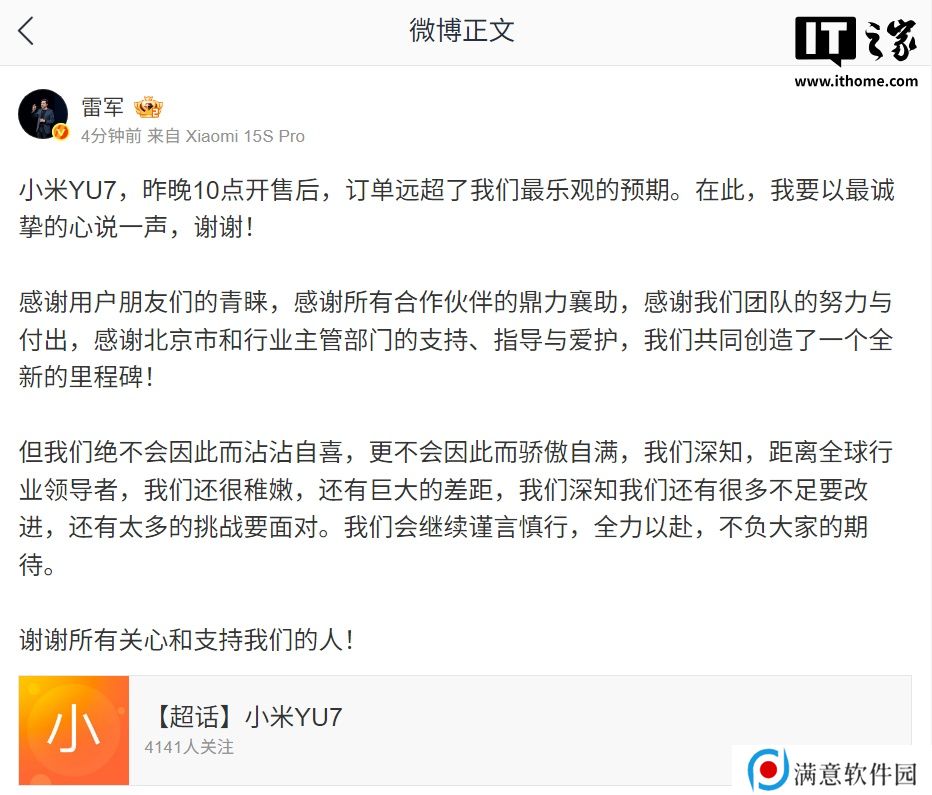Click the crown membership badge
The height and width of the screenshot is (795, 932).
tap(148, 108)
